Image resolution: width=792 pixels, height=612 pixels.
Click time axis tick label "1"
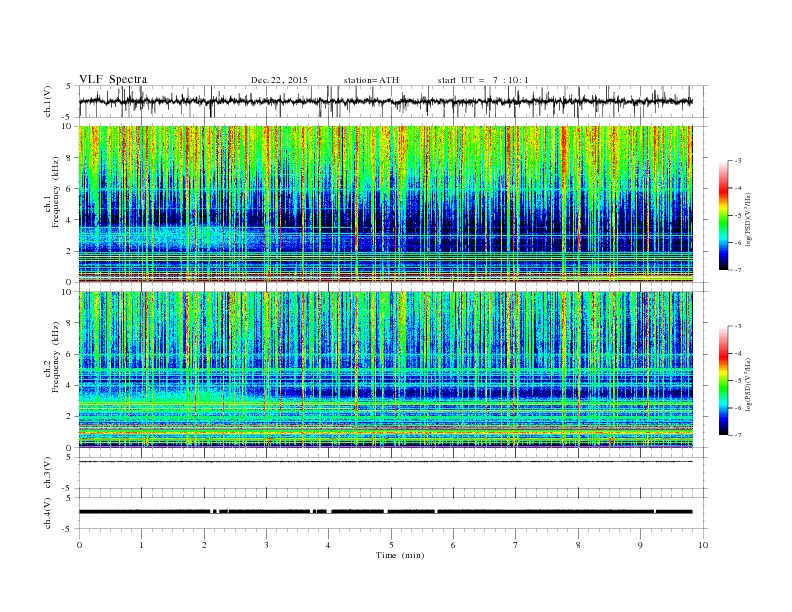pos(141,545)
